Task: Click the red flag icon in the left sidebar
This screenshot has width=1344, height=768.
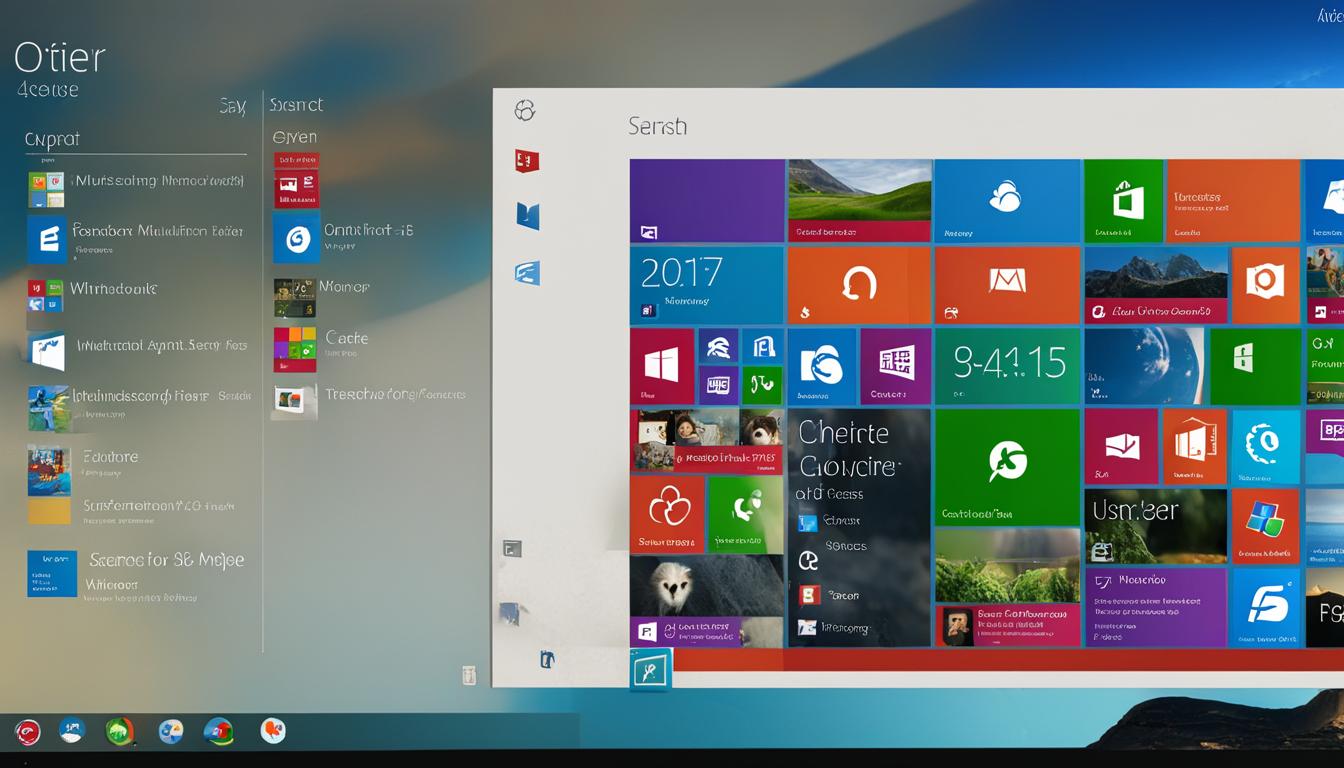Action: coord(525,160)
